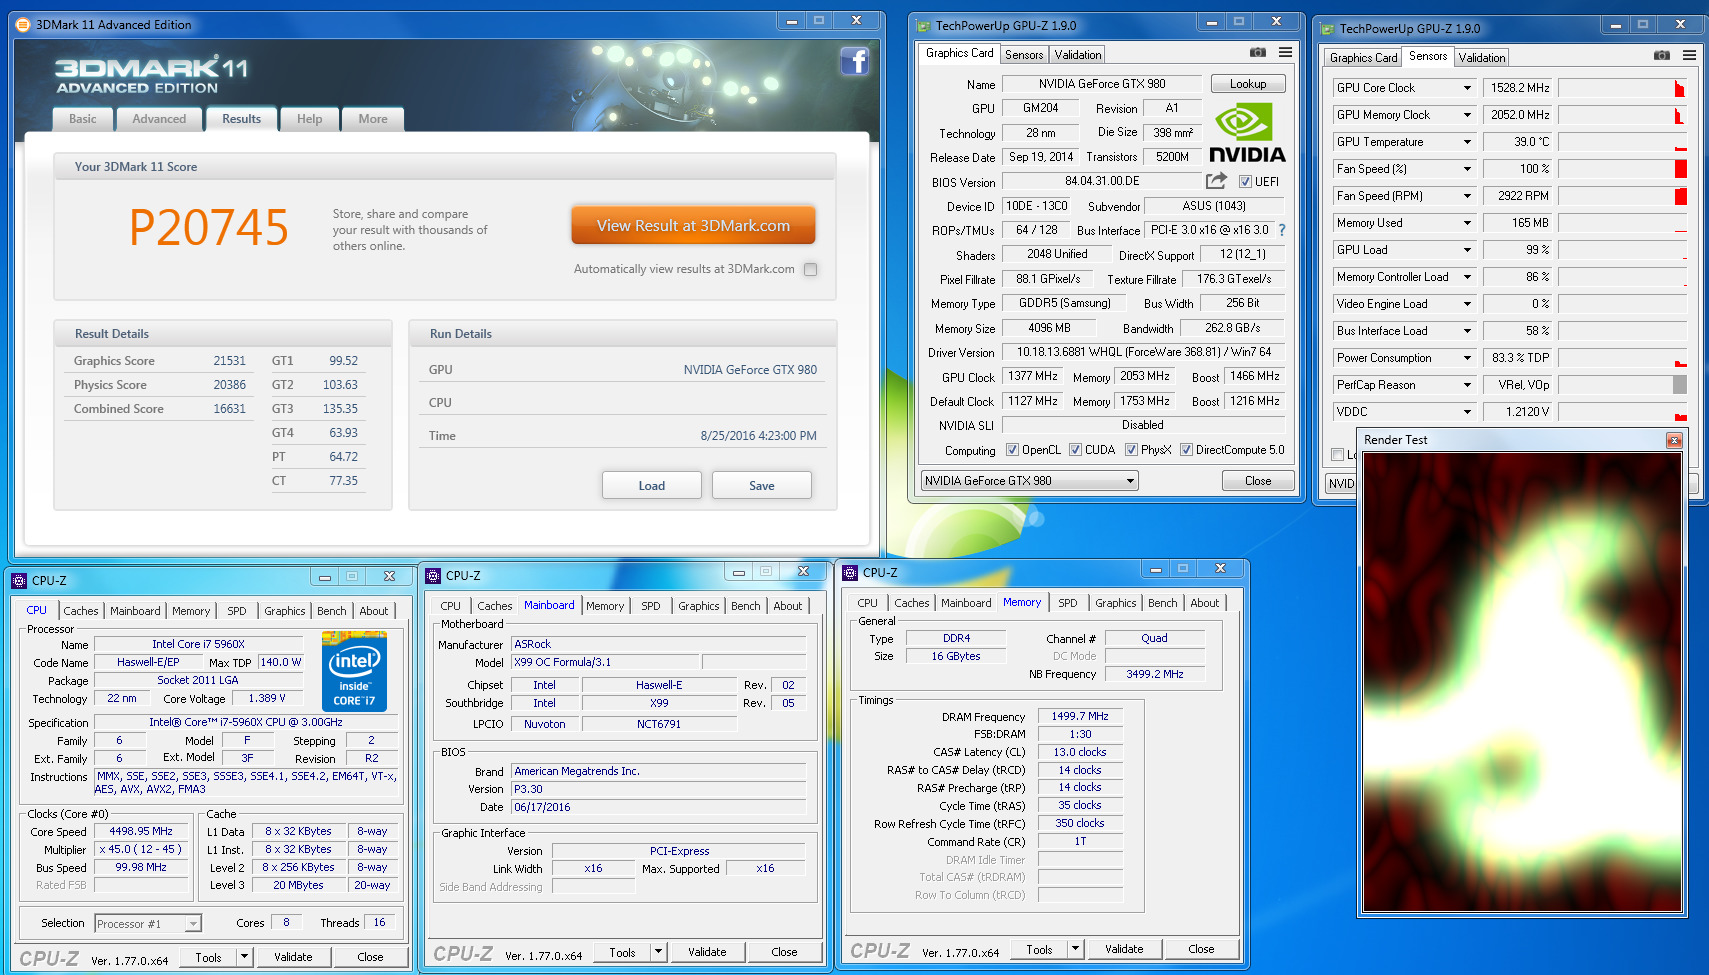Toggle the PhysX checkbox

pos(1131,450)
